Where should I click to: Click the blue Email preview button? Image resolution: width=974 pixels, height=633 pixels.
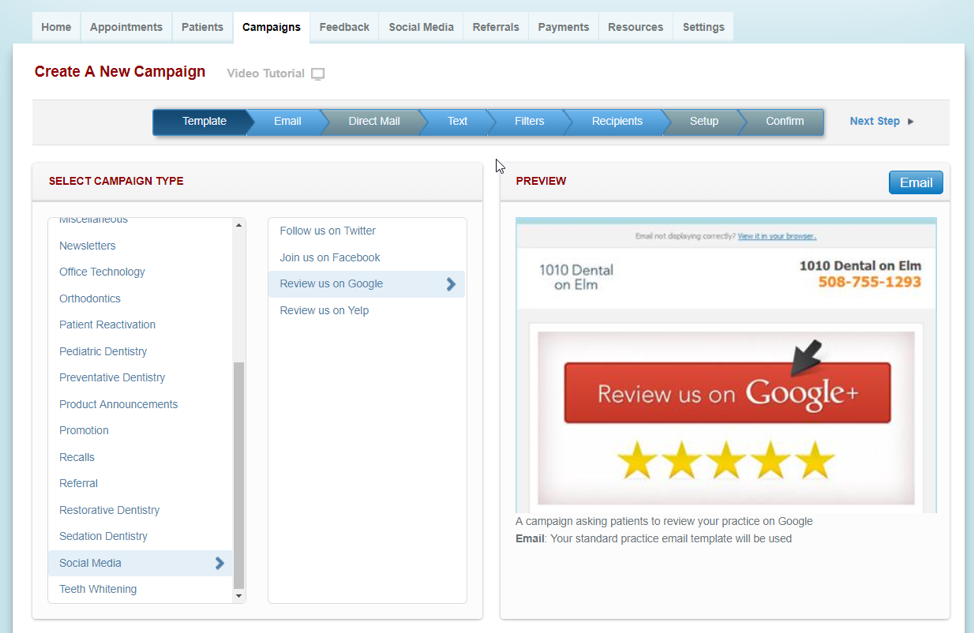point(916,183)
